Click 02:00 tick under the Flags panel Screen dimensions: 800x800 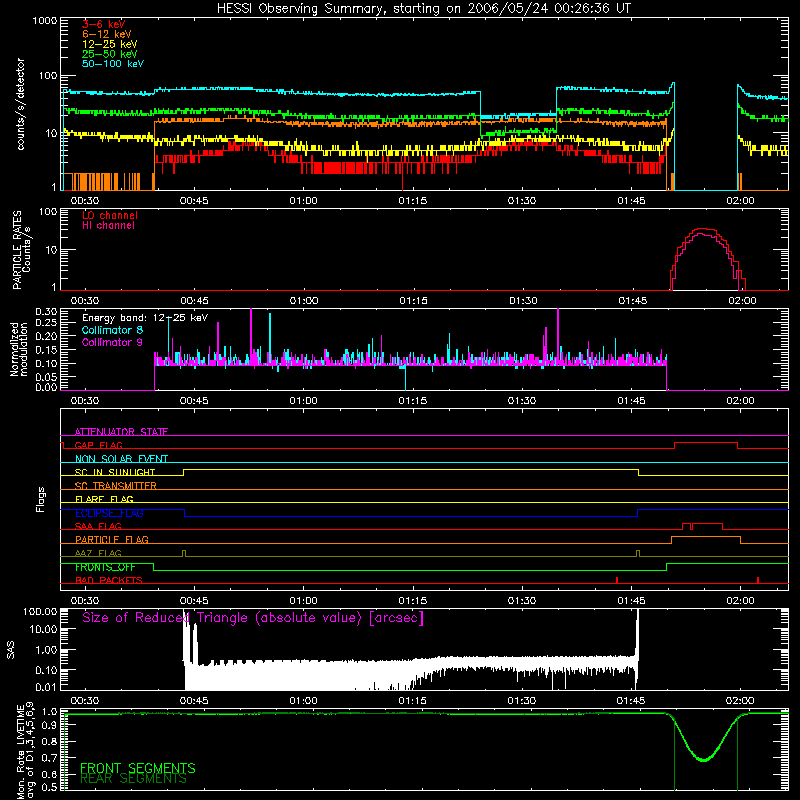tap(740, 601)
